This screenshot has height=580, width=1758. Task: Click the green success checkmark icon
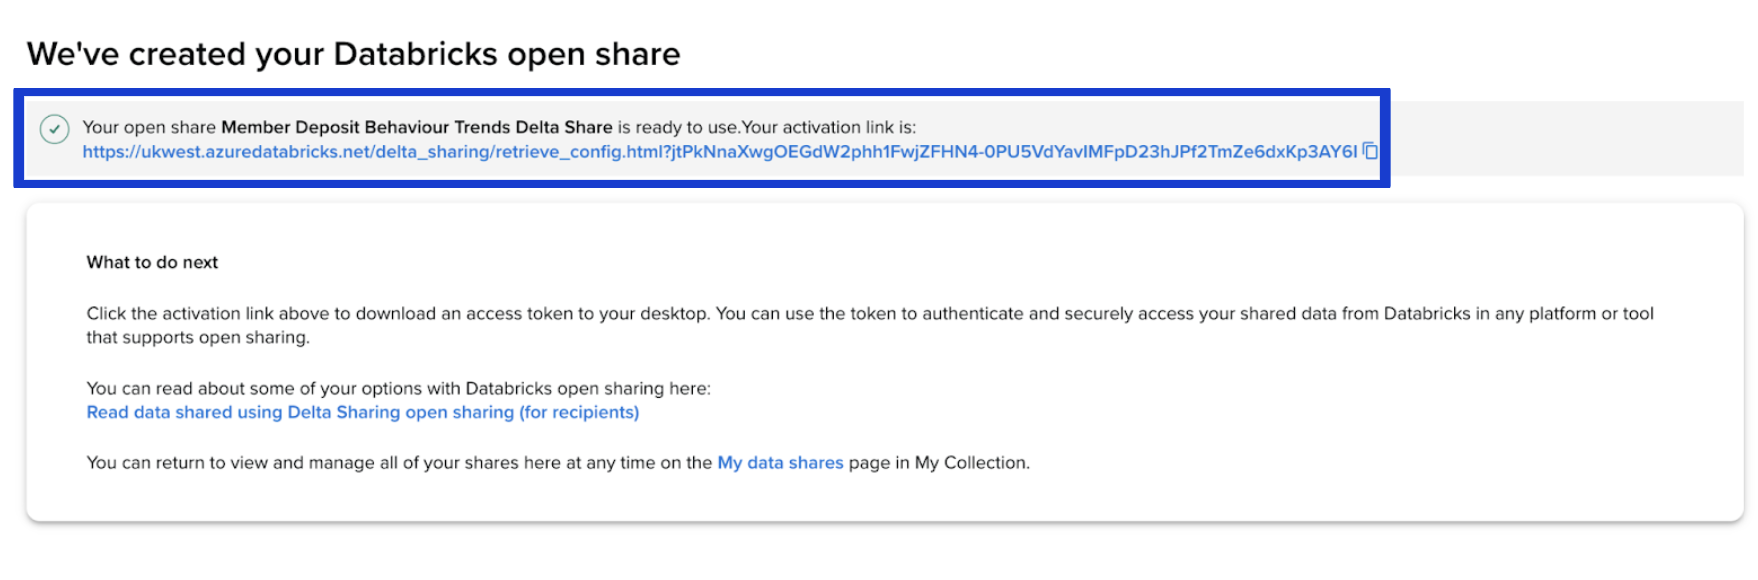[x=54, y=129]
